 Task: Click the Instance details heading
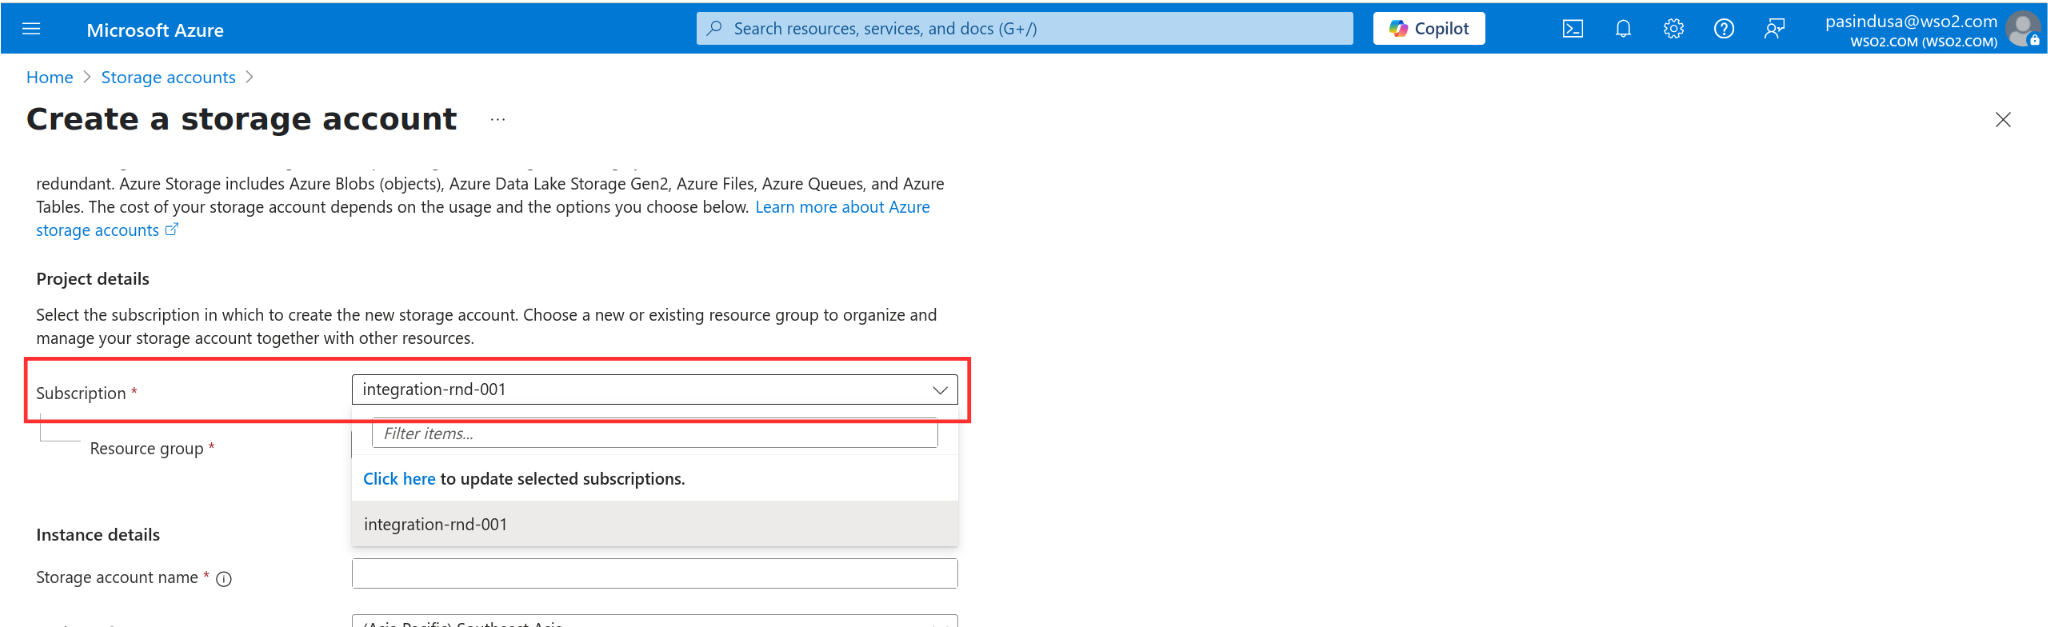click(98, 535)
